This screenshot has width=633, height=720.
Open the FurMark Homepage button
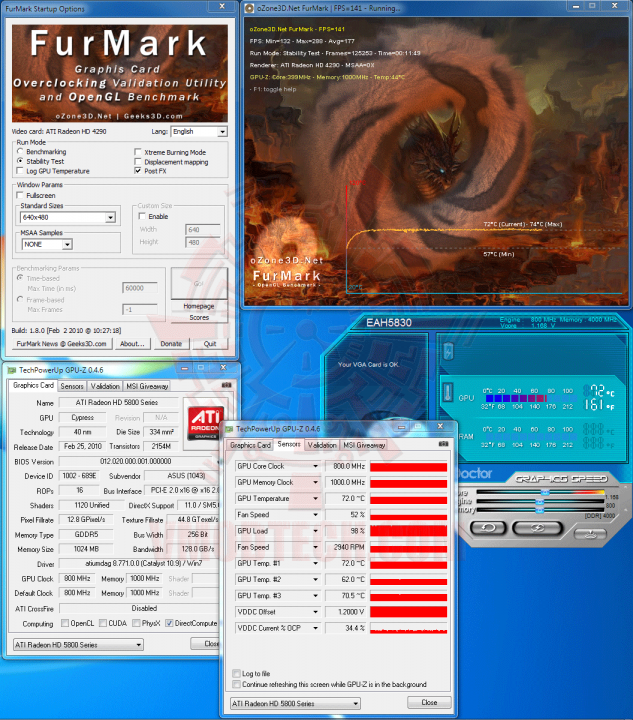[199, 306]
